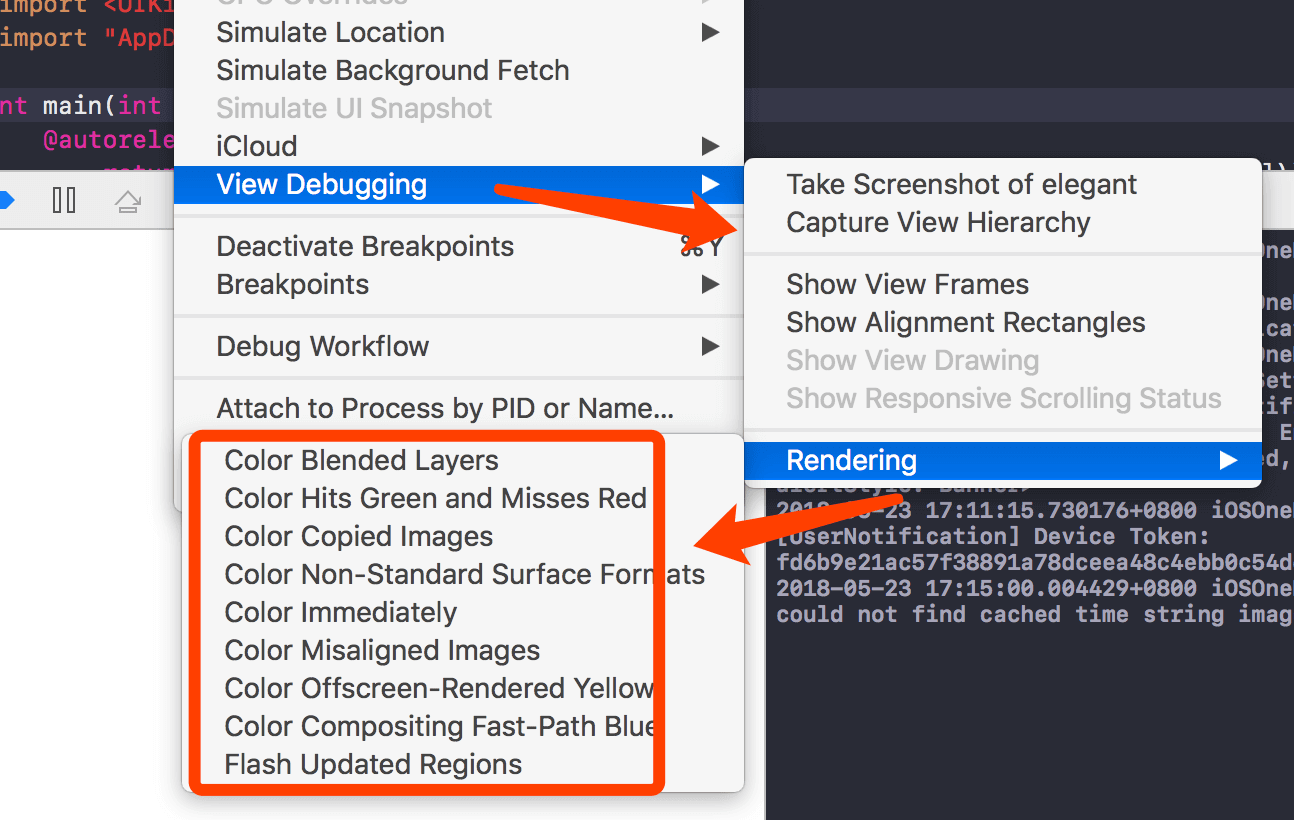Click the blue breakpoint toggle icon
1294x820 pixels.
click(x=6, y=201)
